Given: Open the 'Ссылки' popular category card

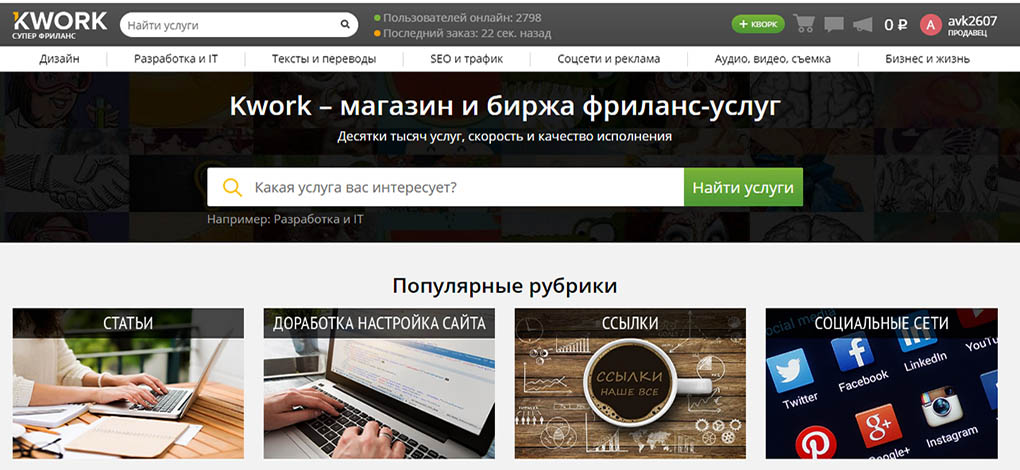Looking at the screenshot, I should (630, 384).
